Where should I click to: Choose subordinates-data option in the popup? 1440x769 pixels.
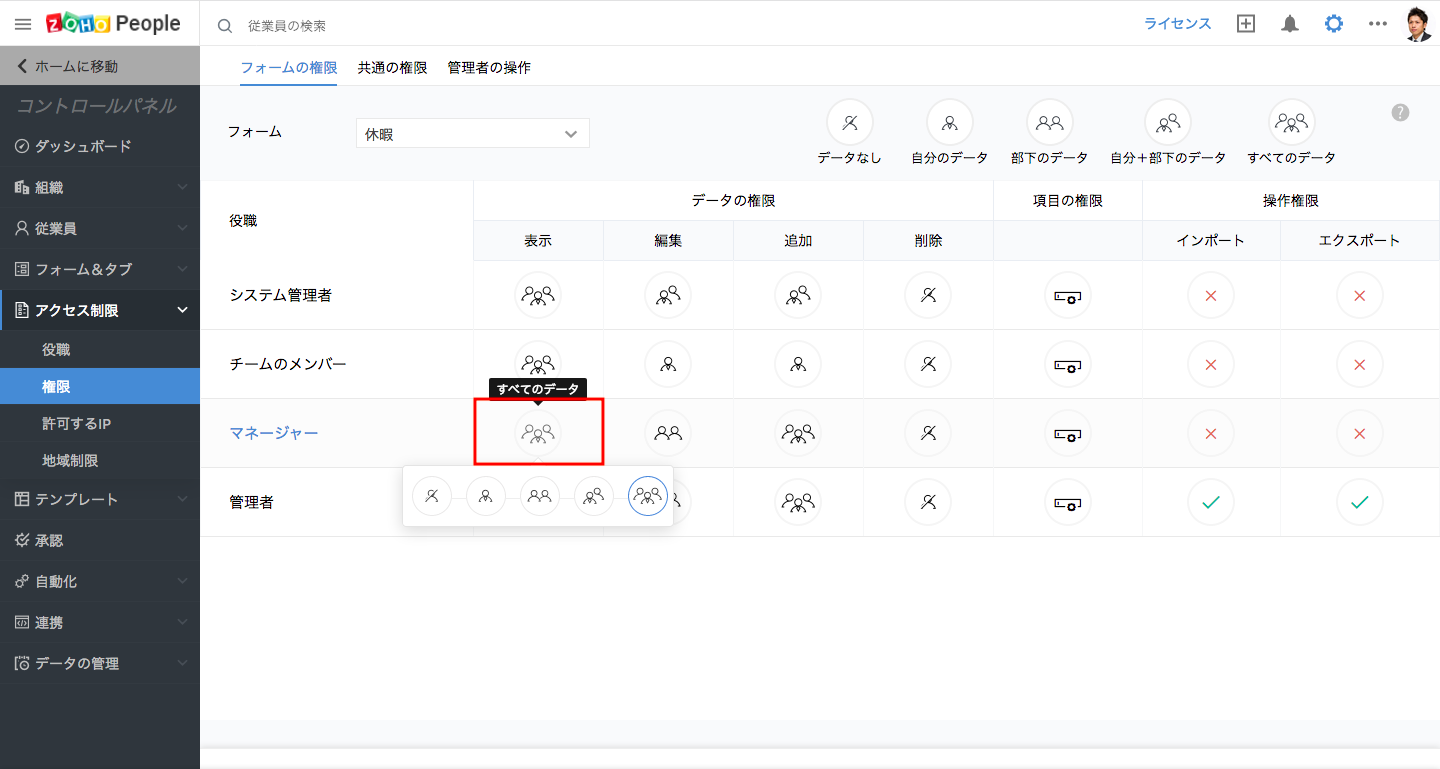(540, 496)
